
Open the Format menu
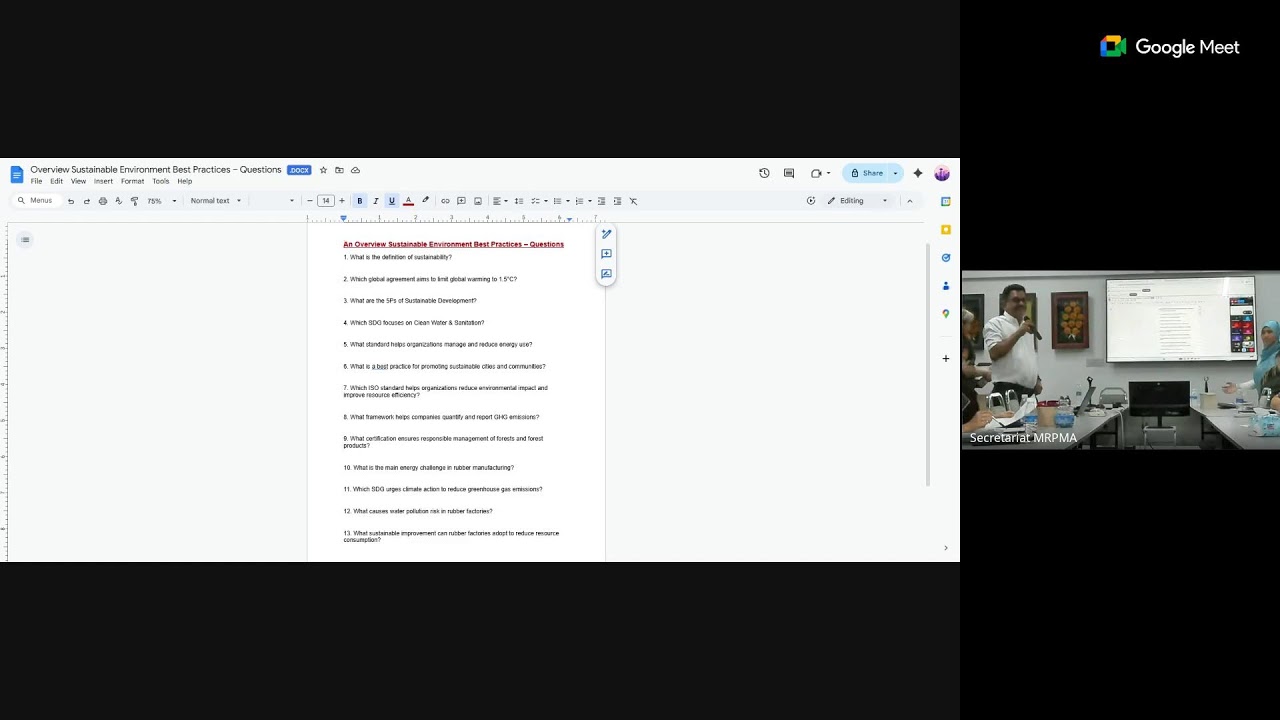(x=132, y=182)
